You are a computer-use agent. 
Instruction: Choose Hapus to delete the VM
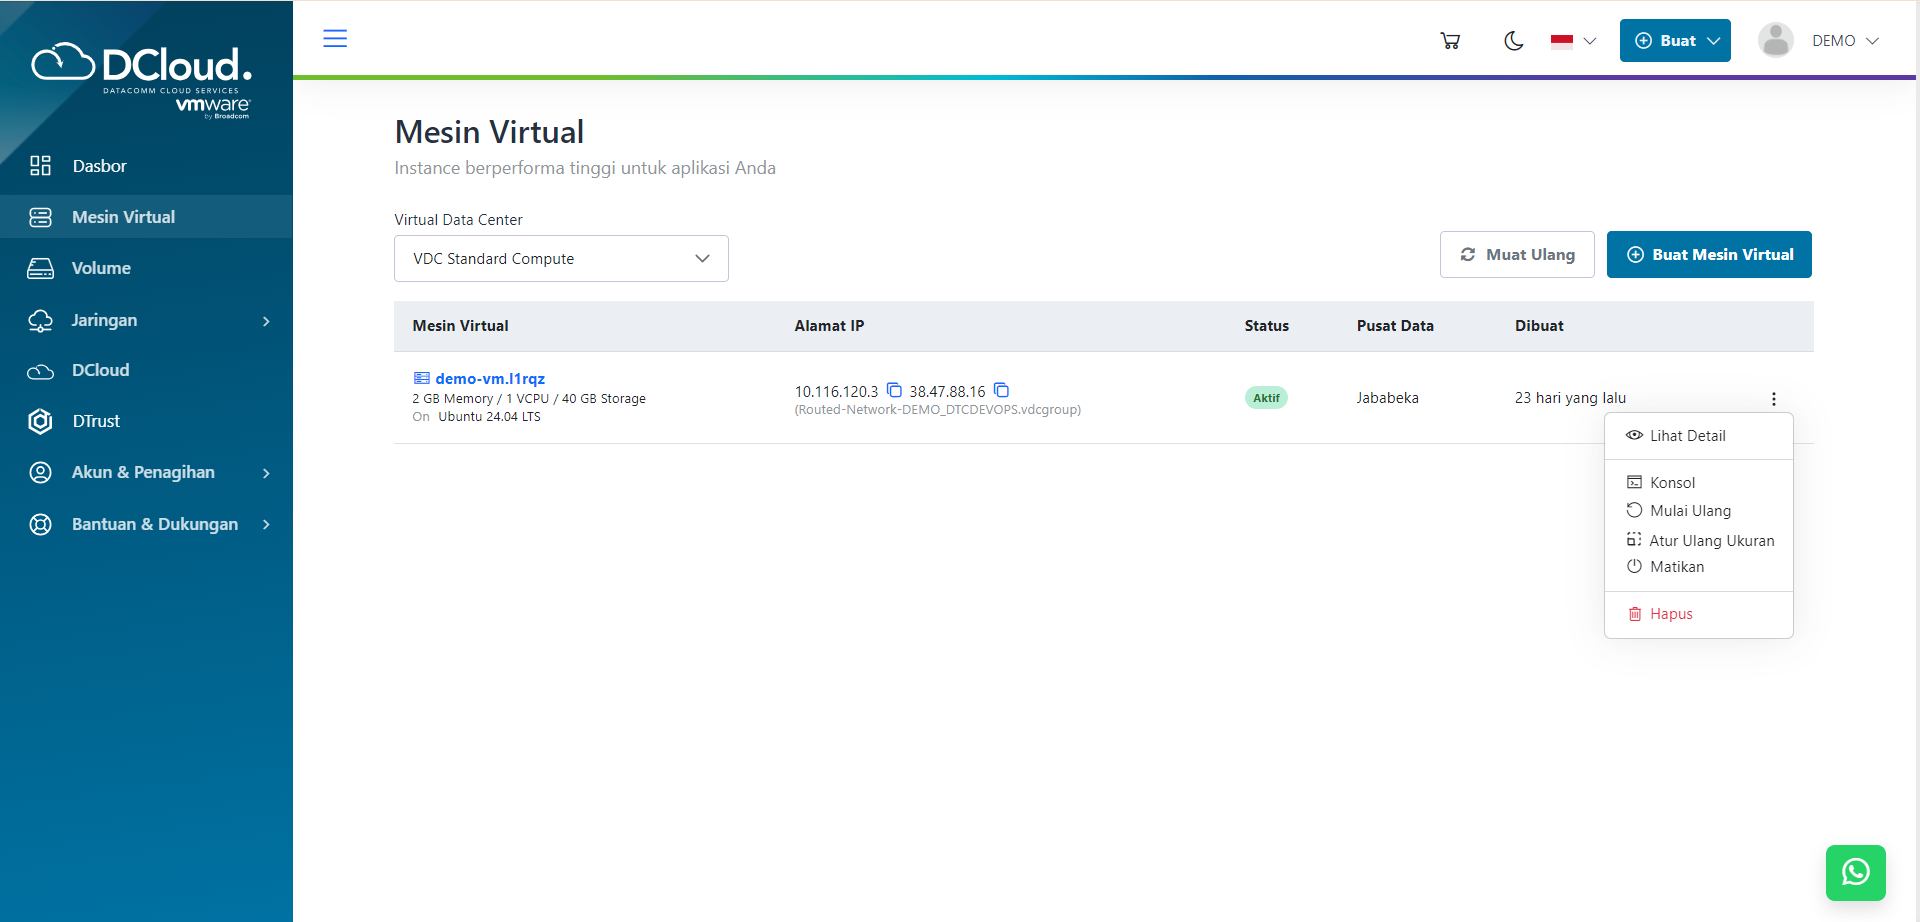tap(1670, 614)
